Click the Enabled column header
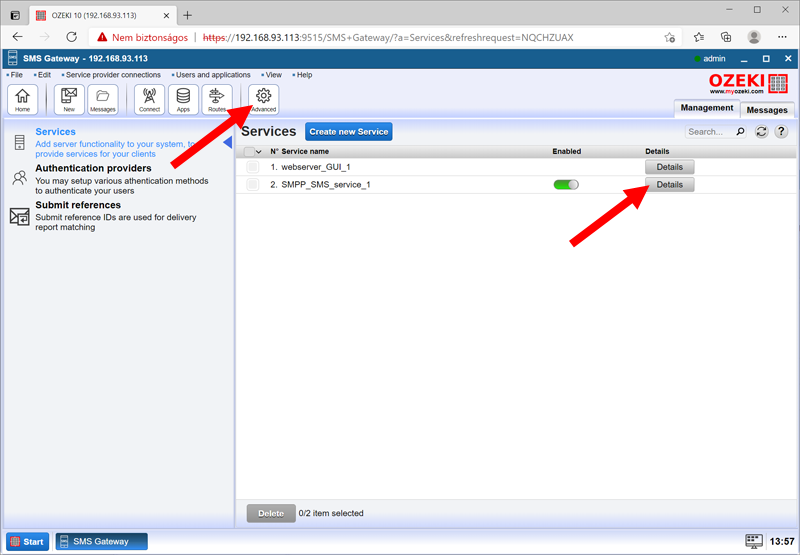The image size is (800, 555). pyautogui.click(x=566, y=152)
